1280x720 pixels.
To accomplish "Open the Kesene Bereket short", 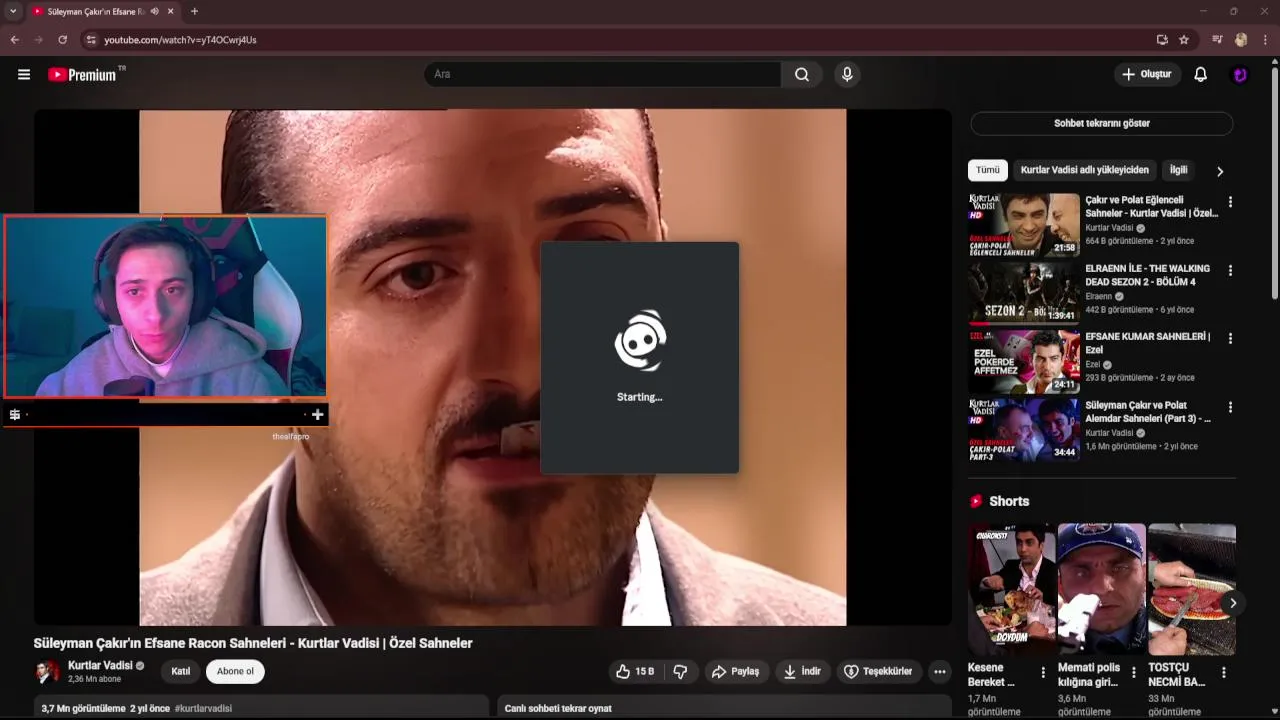I will pyautogui.click(x=1011, y=589).
